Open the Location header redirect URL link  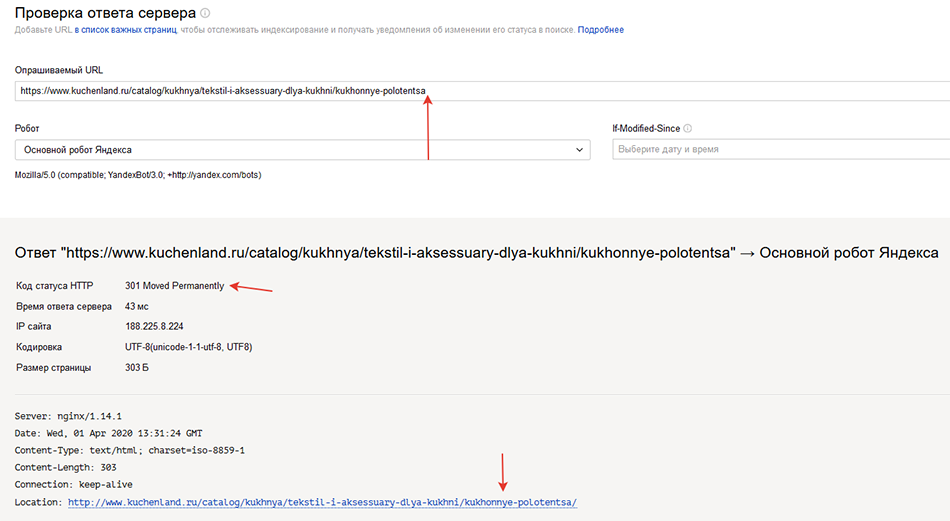point(322,502)
